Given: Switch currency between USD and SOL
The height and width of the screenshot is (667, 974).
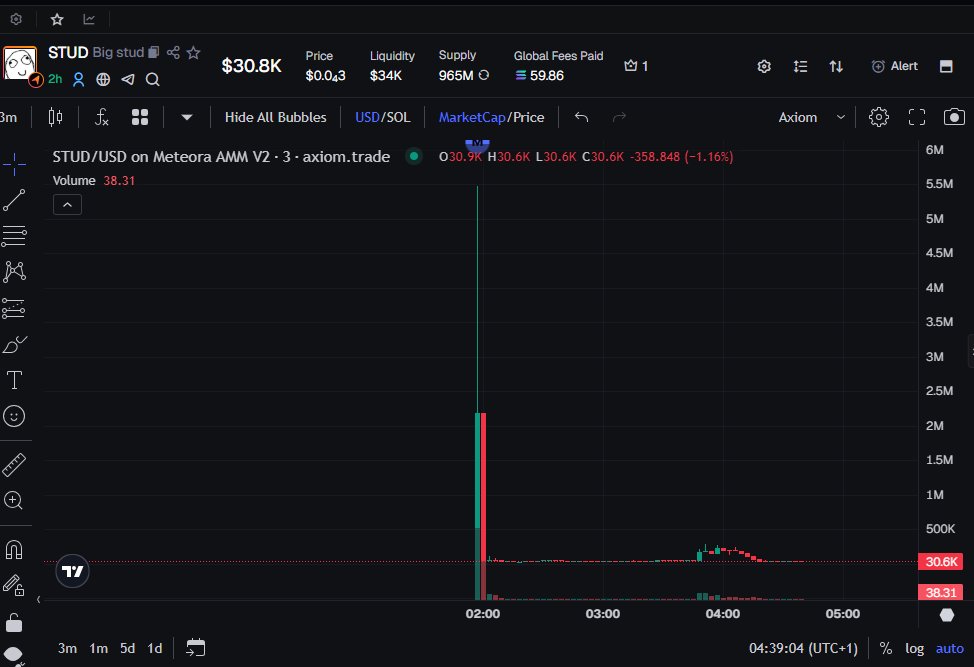Looking at the screenshot, I should 382,117.
